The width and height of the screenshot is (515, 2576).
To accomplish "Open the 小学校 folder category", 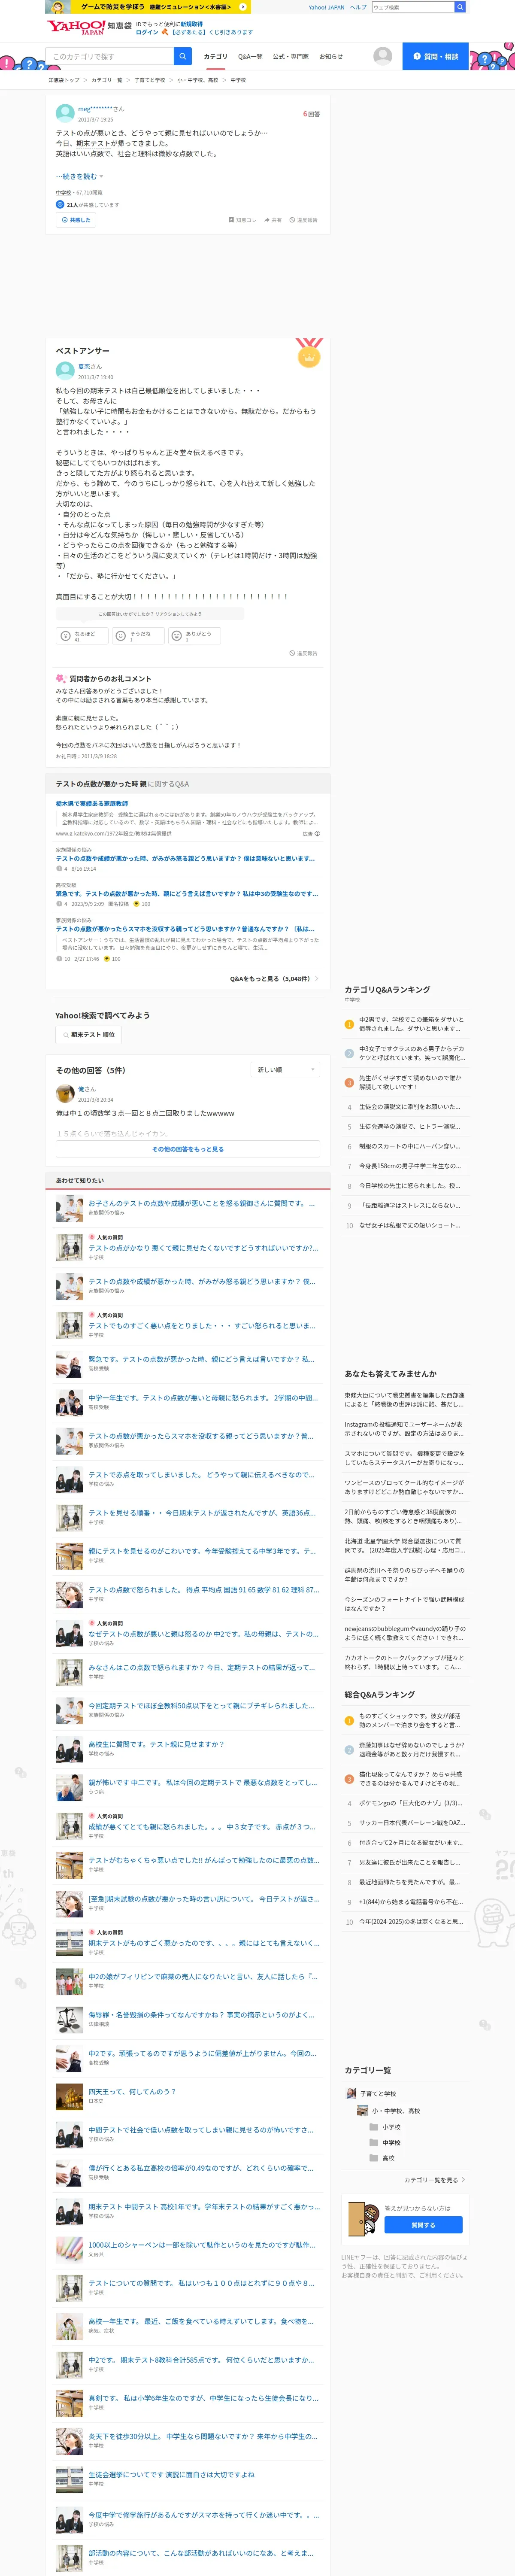I will pos(391,2127).
